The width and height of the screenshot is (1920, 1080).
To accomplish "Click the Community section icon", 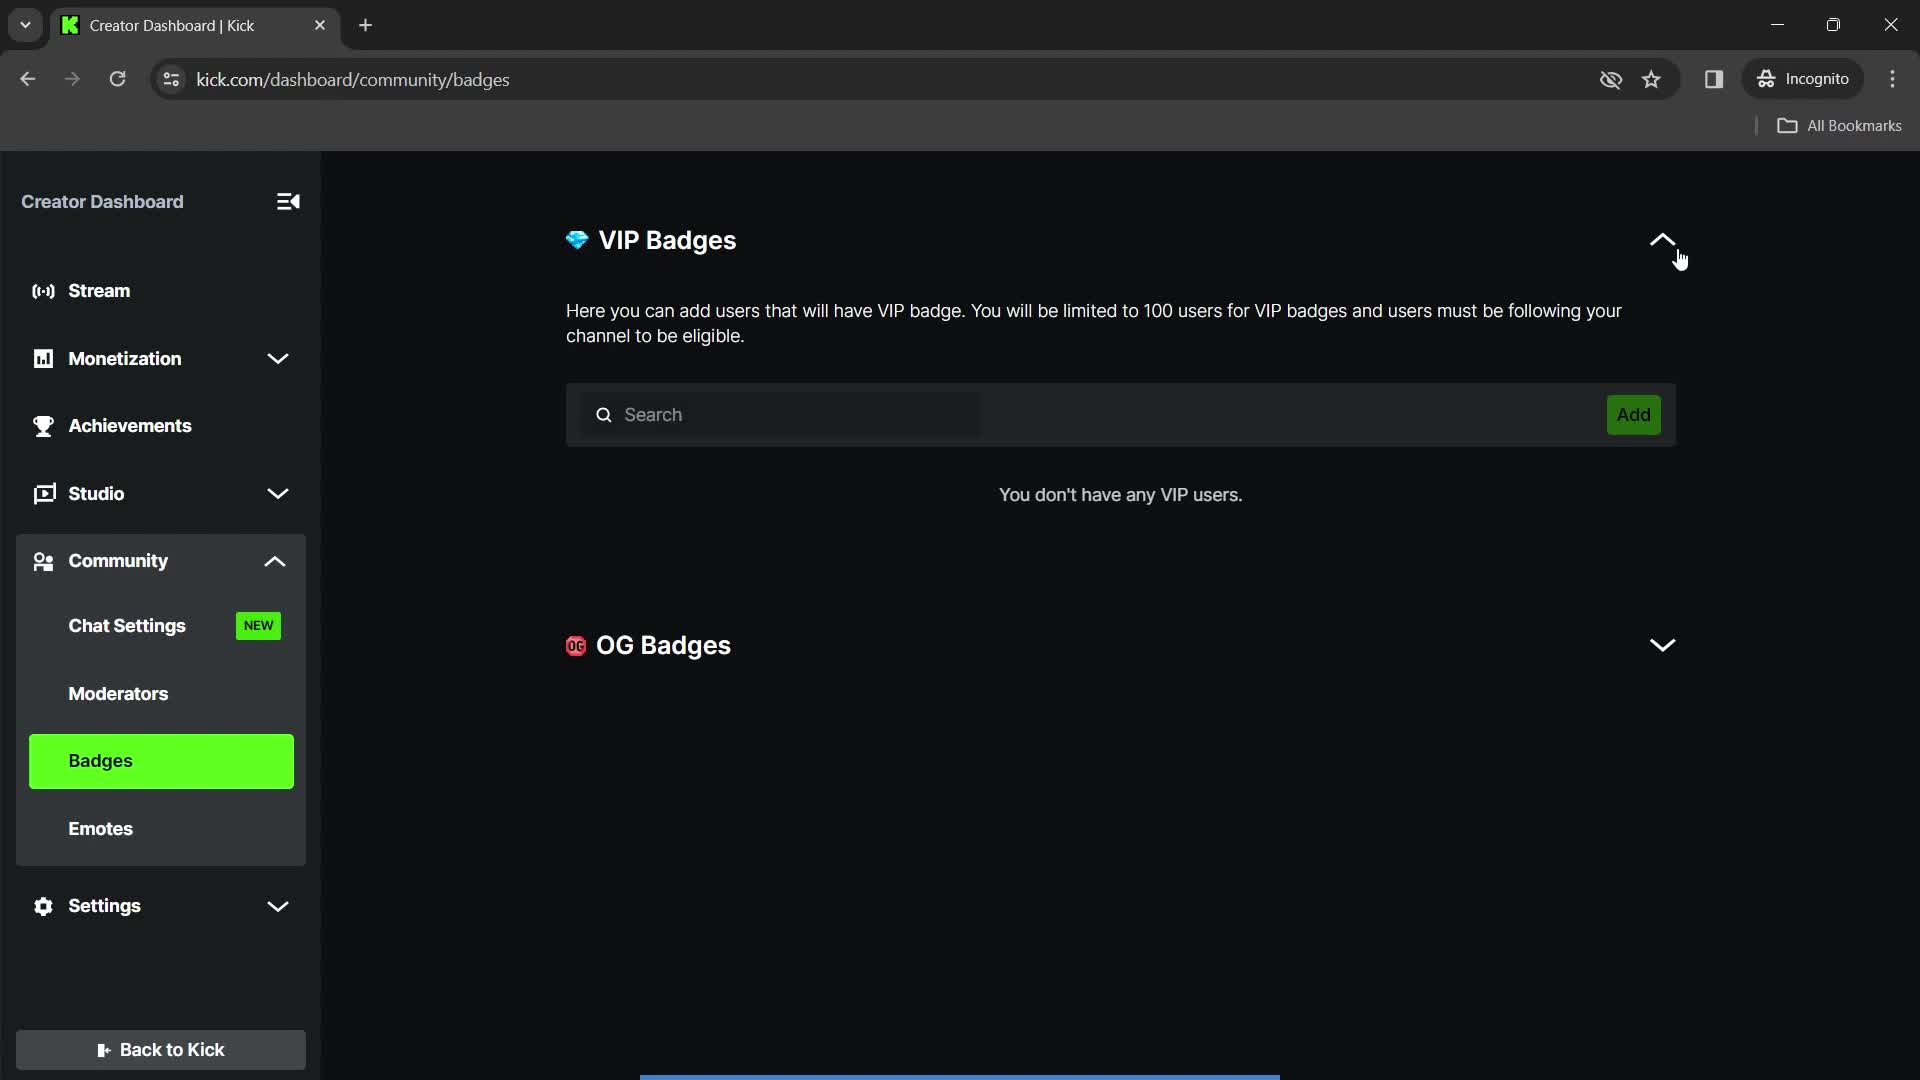I will [x=42, y=560].
